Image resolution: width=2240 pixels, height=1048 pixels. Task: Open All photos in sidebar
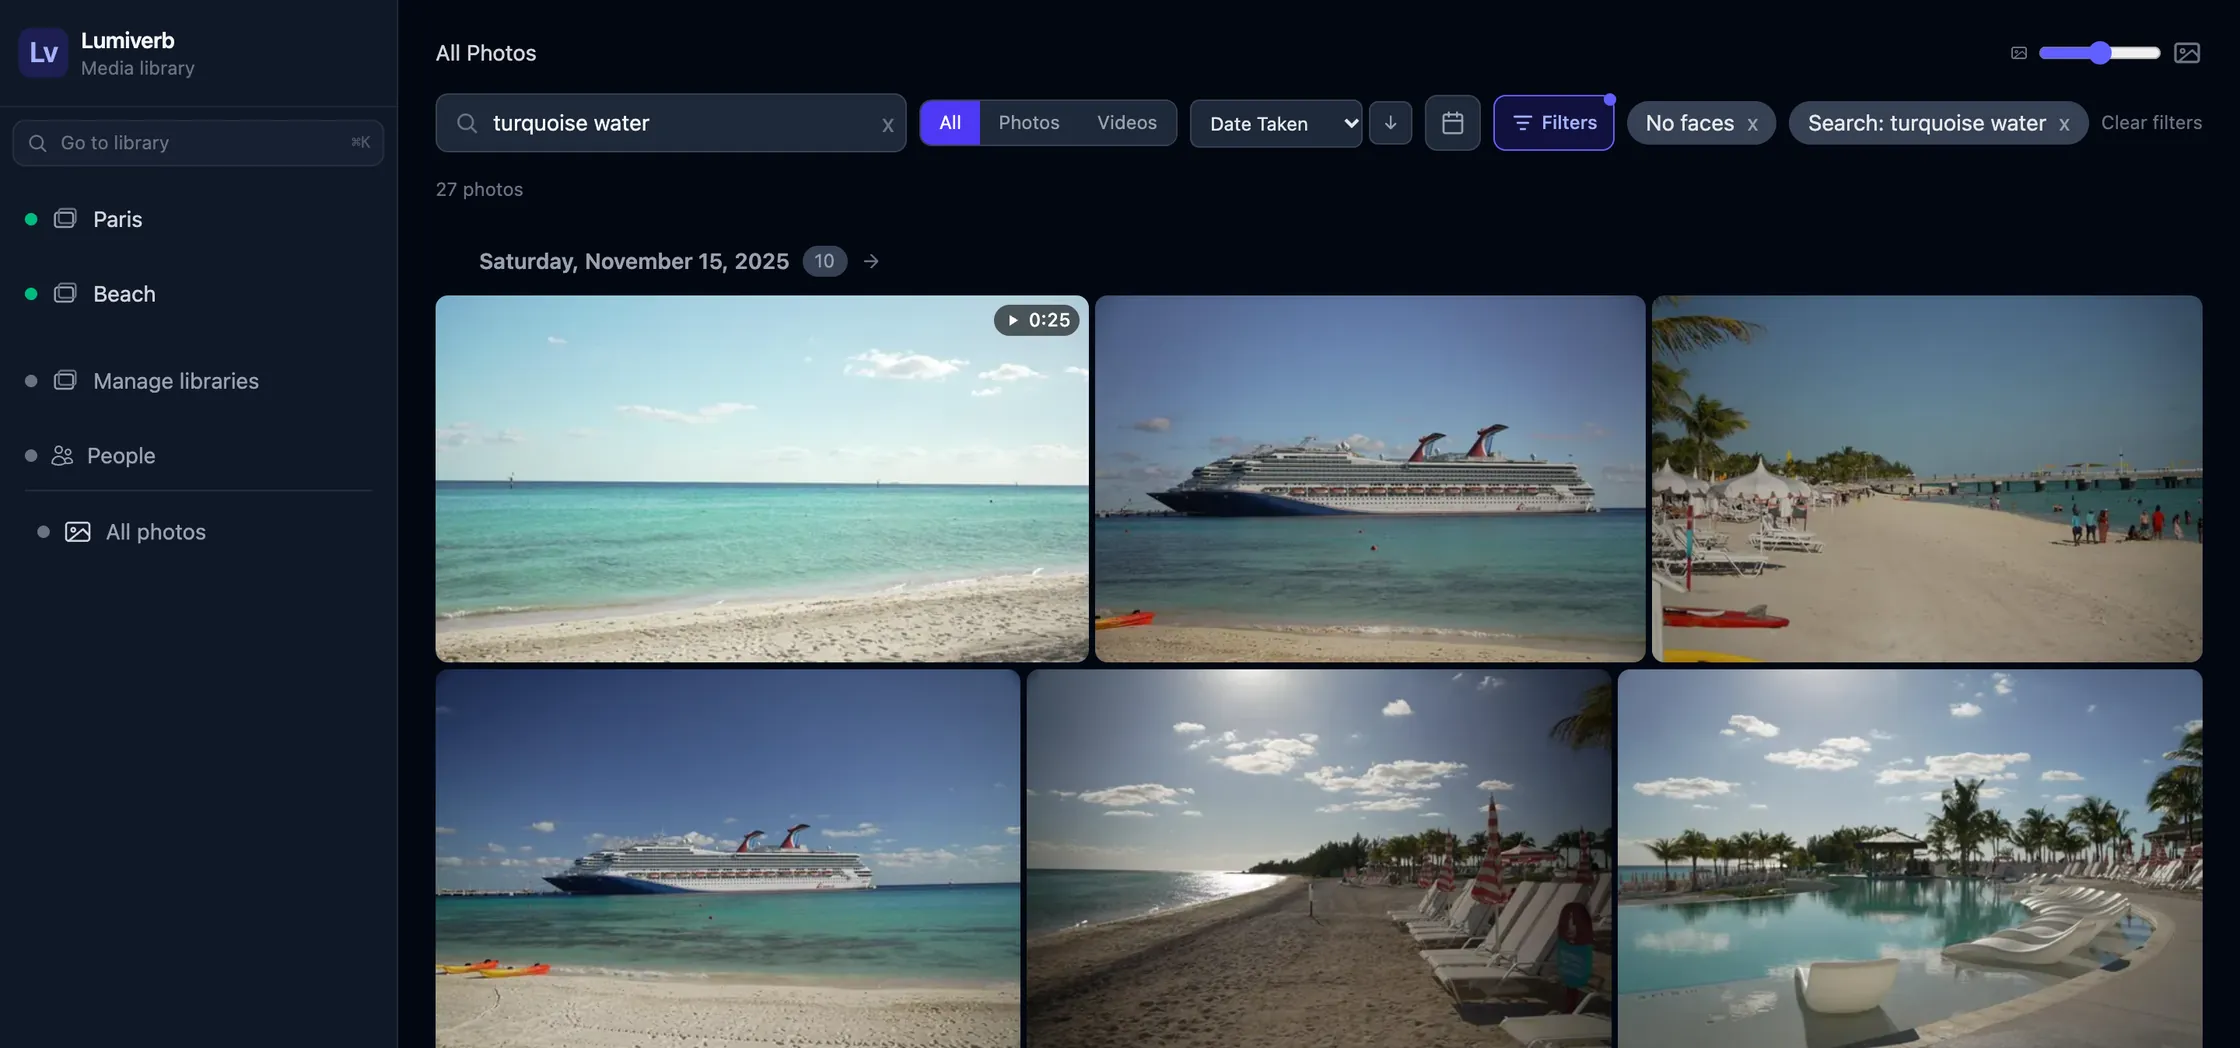coord(155,532)
